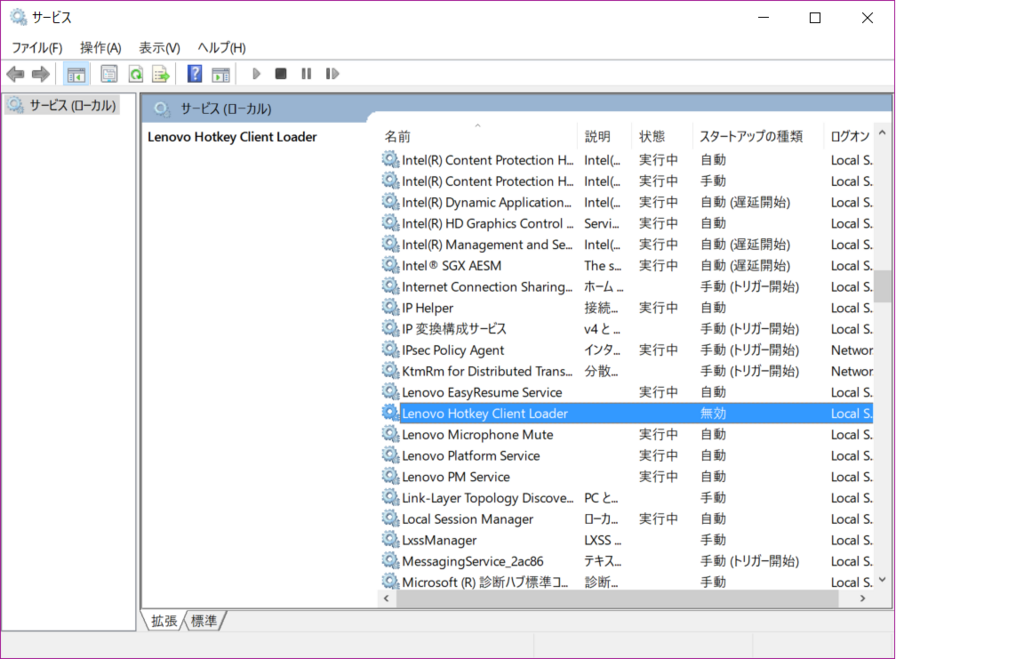Select Intel(R) Management and Se... service
1024x659 pixels.
[x=627, y=244]
